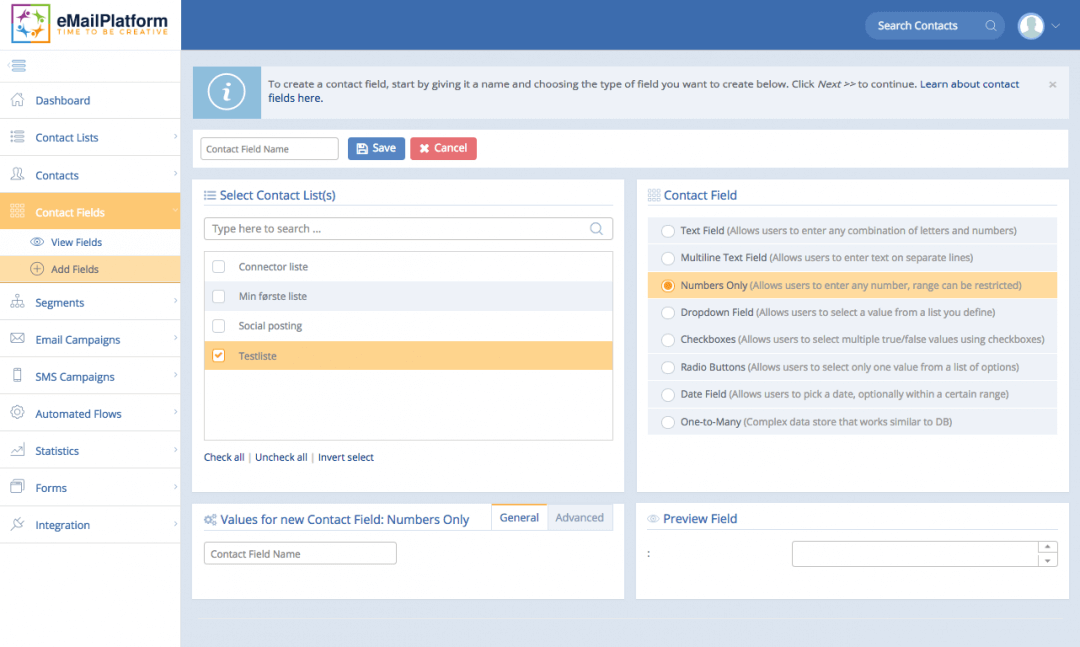Expand the Integration sidebar submenu arrow

tap(174, 524)
